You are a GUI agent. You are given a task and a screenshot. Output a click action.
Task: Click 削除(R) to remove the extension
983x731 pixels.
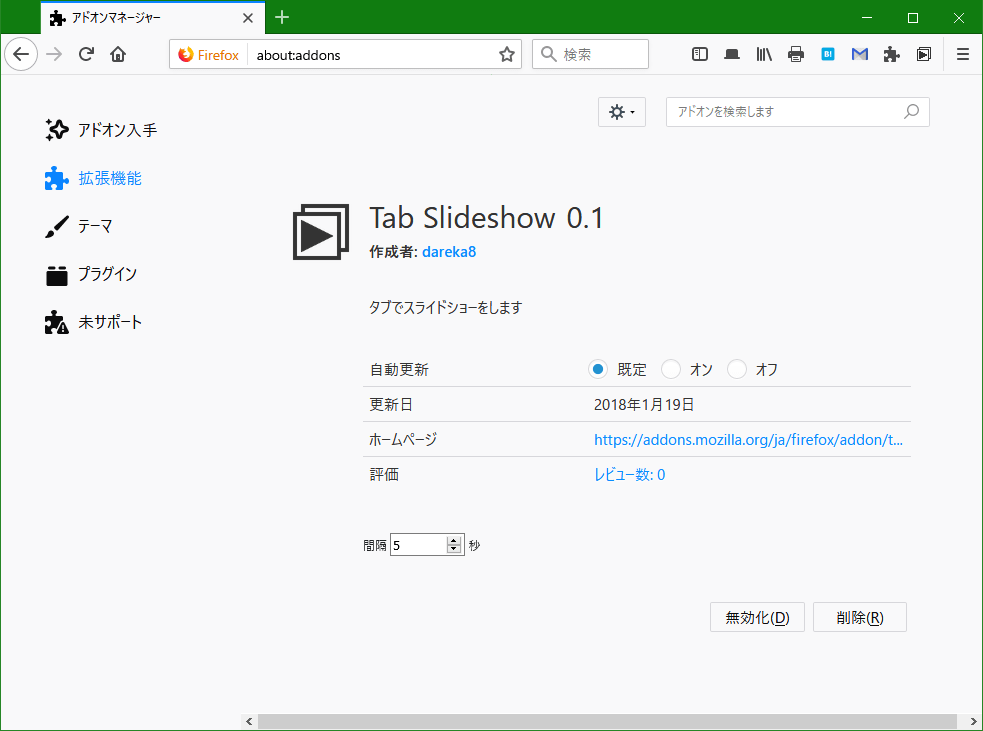click(x=859, y=618)
